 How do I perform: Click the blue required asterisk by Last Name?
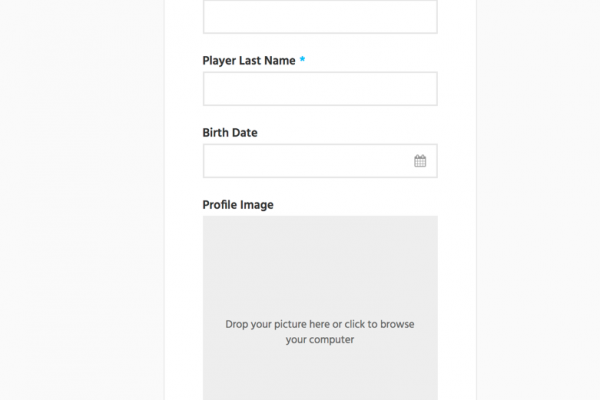pos(302,59)
